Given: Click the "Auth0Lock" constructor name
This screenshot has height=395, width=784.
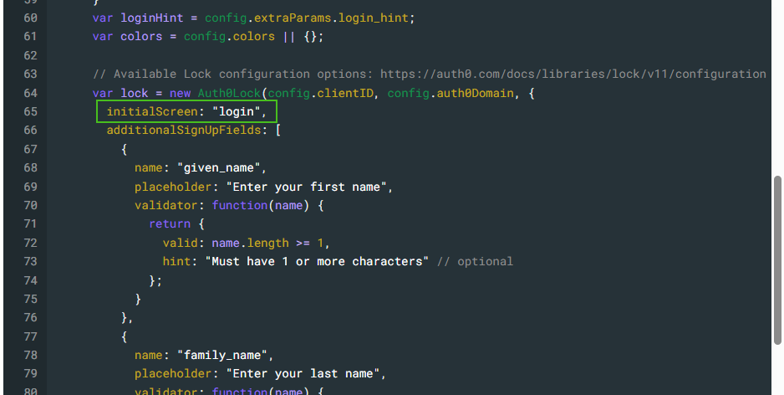Looking at the screenshot, I should point(229,93).
